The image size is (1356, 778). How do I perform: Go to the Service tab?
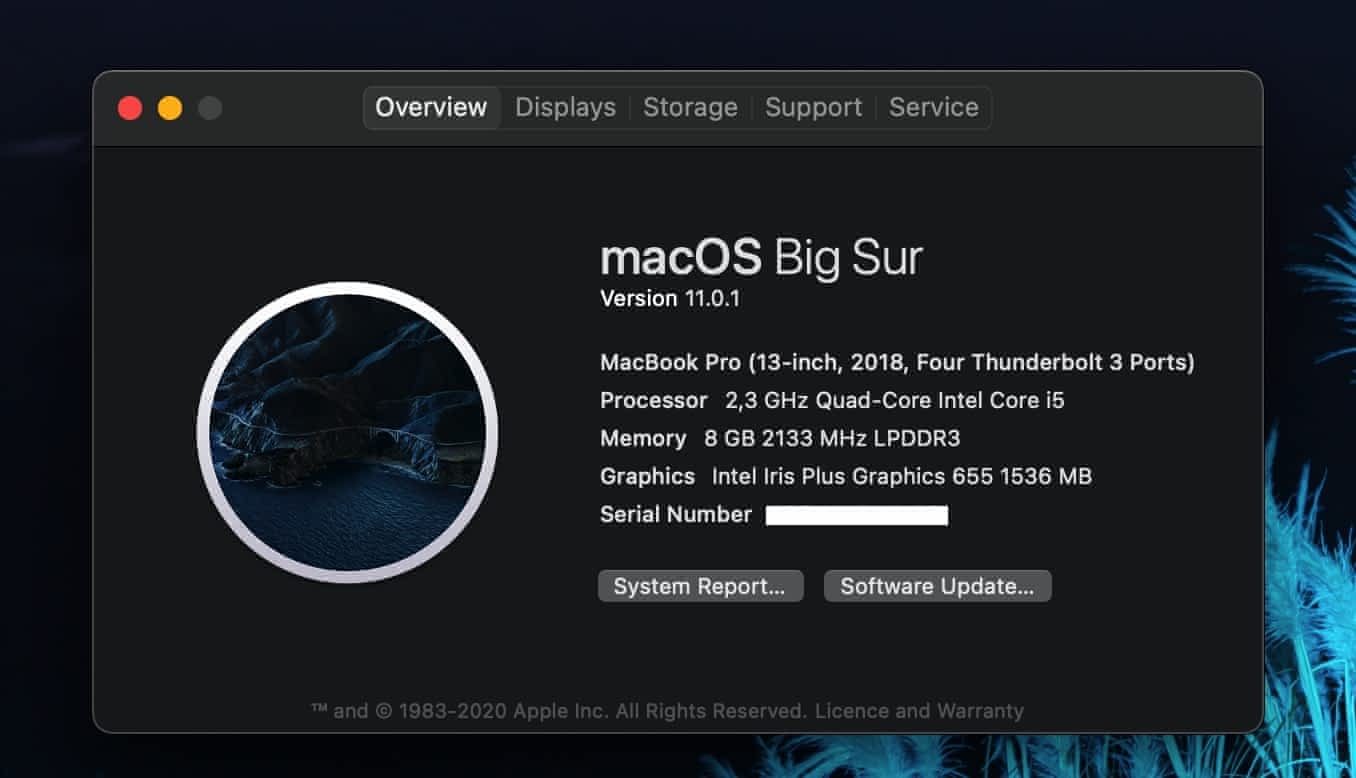click(x=934, y=107)
